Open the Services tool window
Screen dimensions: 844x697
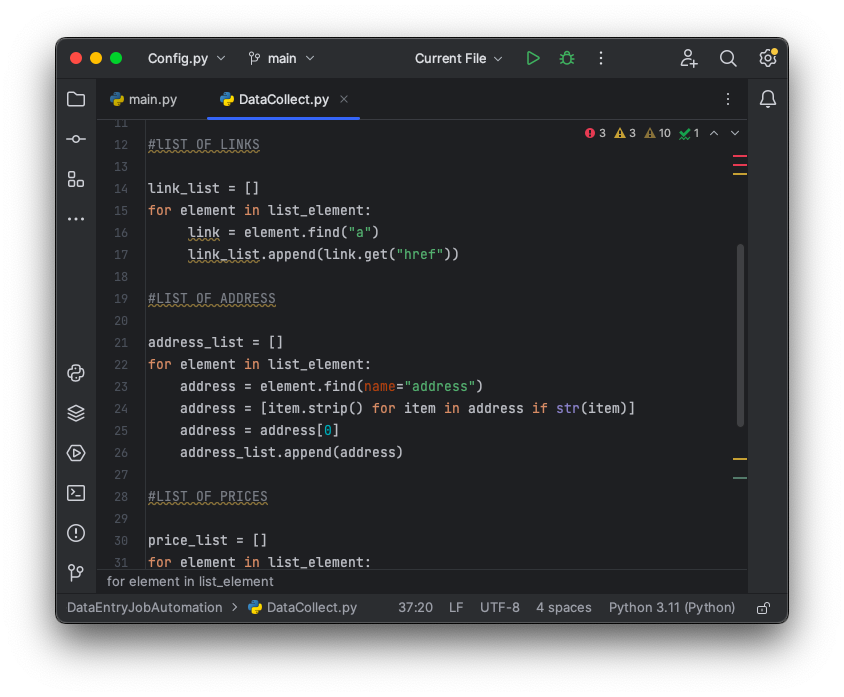pos(76,453)
